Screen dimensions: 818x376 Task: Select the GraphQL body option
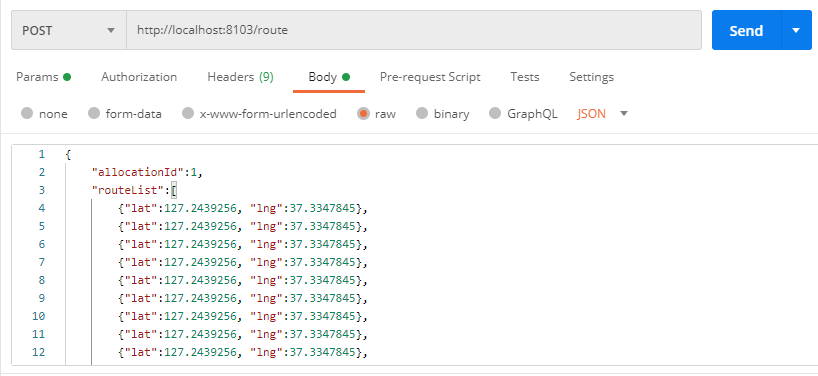(x=496, y=114)
